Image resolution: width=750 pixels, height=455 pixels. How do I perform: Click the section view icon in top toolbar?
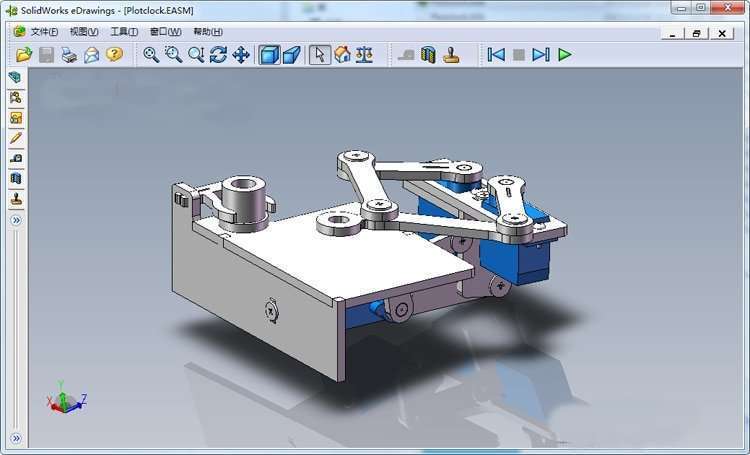point(429,55)
